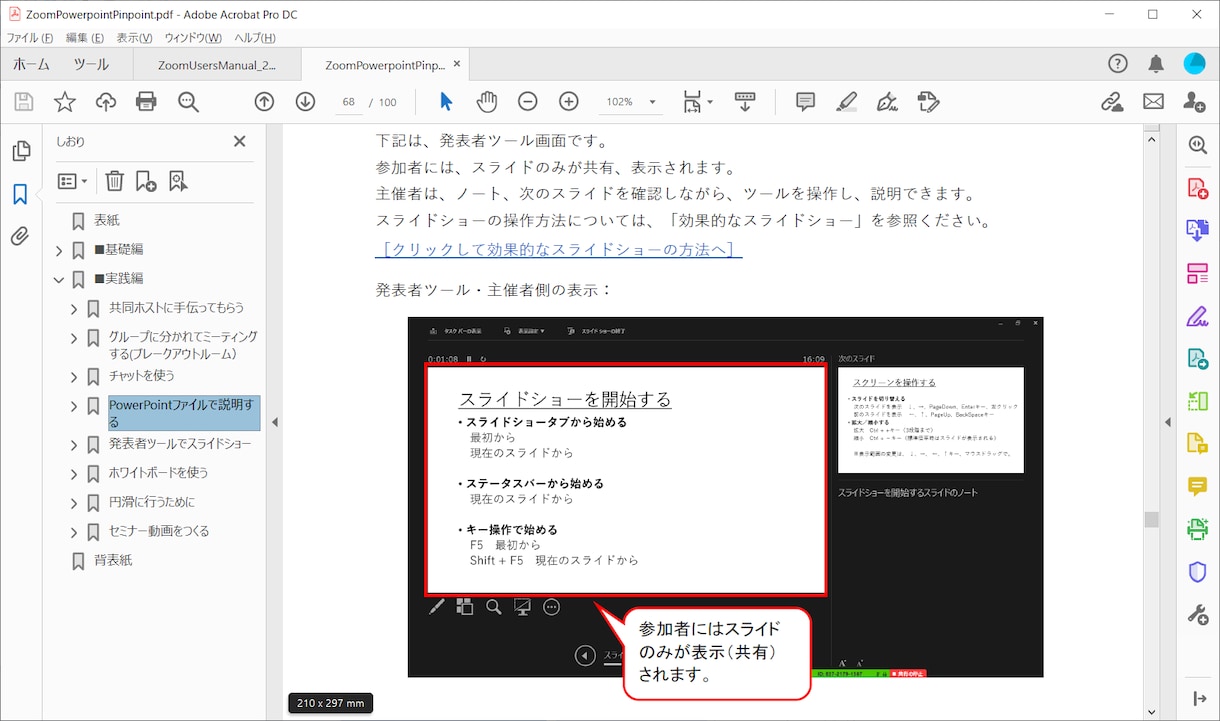The image size is (1220, 721).
Task: Open the ファイル menu
Action: pos(29,38)
